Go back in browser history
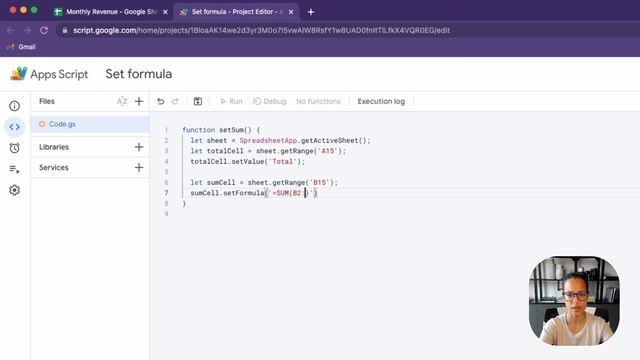This screenshot has height=360, width=640. (x=10, y=30)
